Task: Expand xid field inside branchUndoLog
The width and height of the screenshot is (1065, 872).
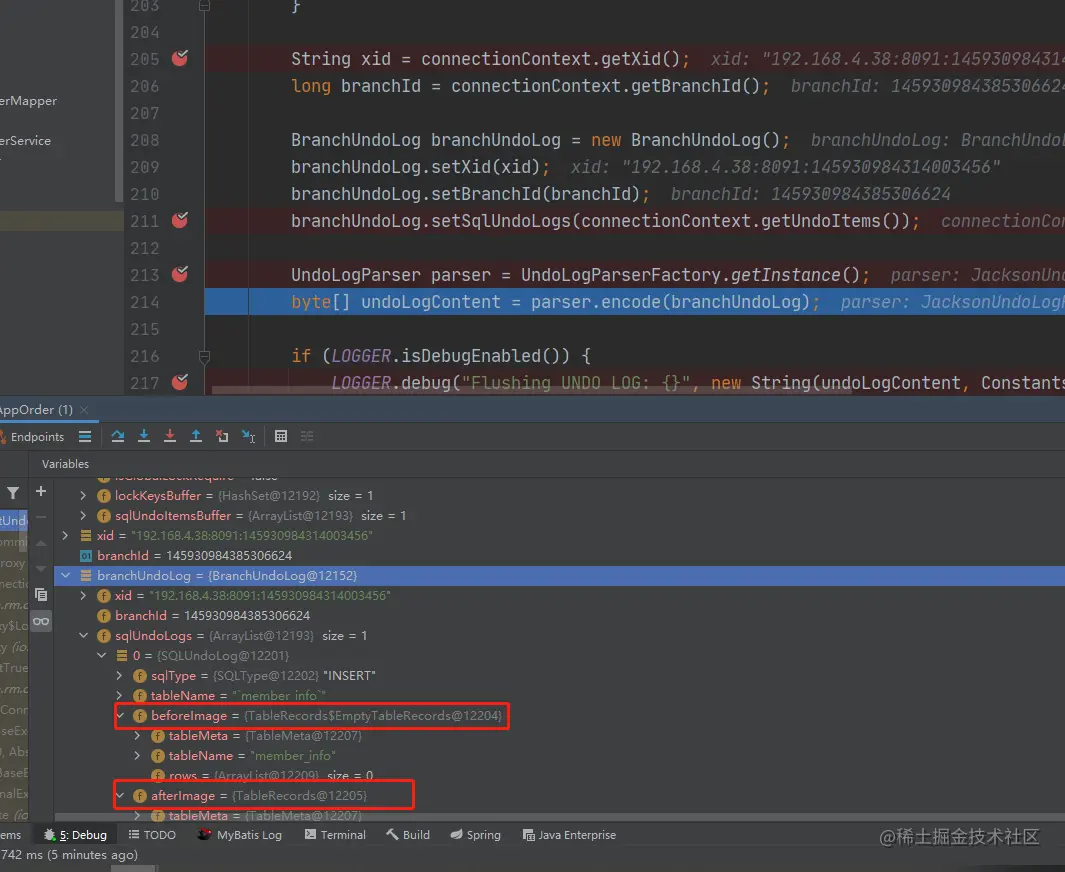Action: pos(83,596)
